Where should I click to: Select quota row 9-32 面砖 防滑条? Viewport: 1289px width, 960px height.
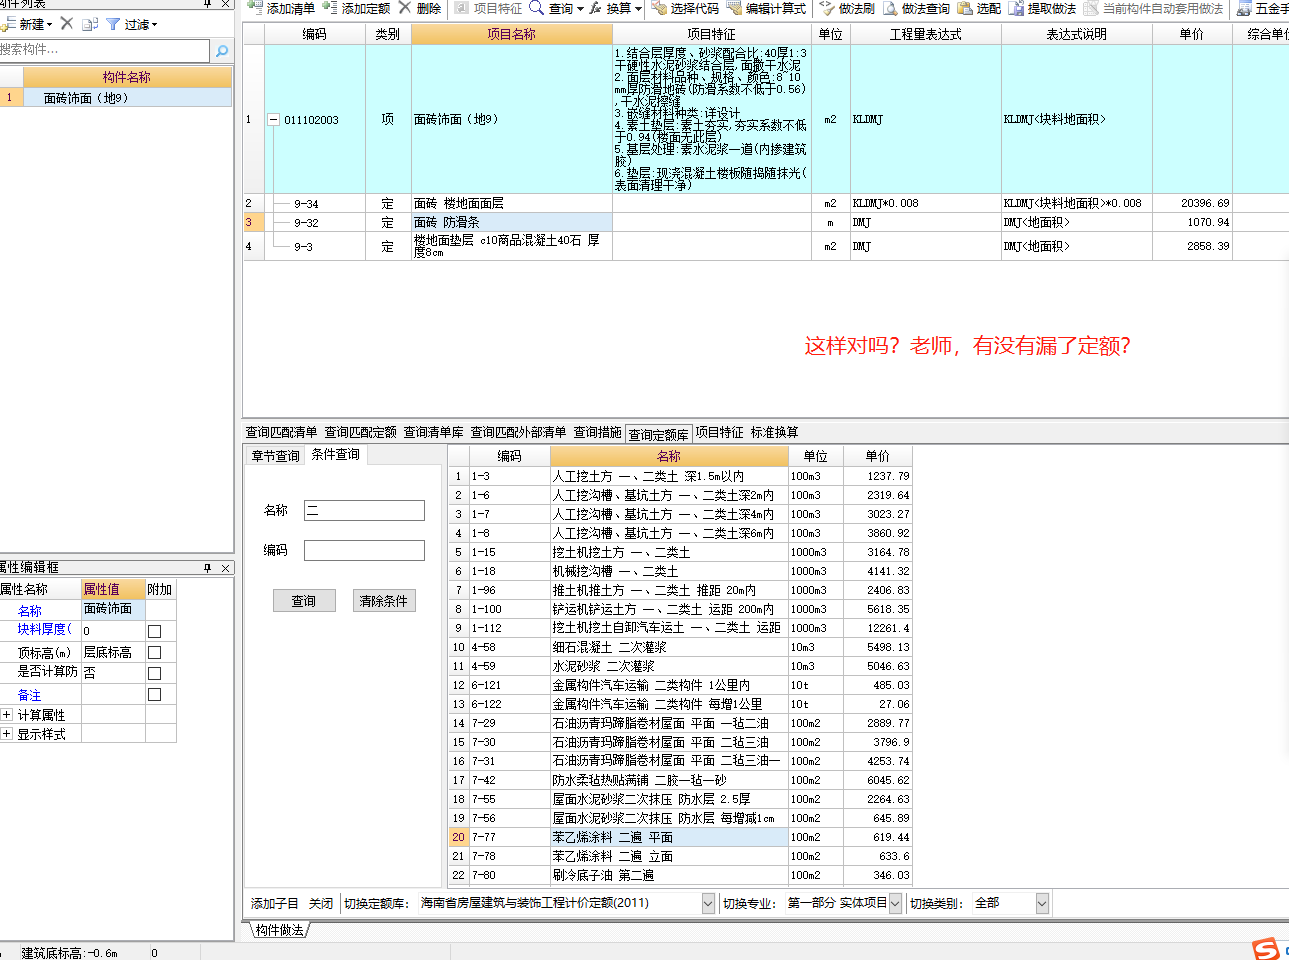765,222
